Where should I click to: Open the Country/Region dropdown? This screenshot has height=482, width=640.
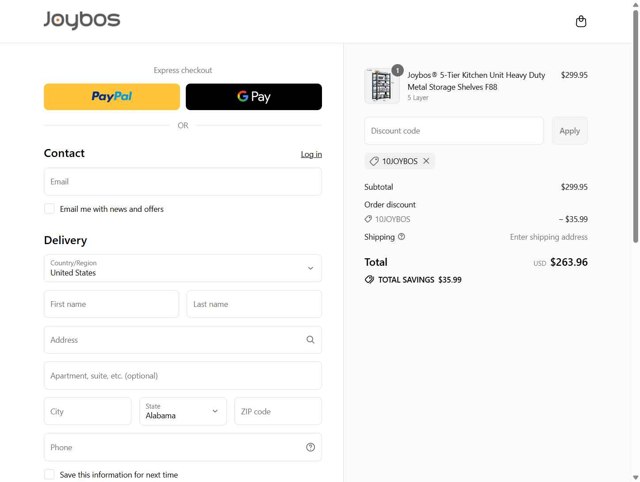(183, 268)
